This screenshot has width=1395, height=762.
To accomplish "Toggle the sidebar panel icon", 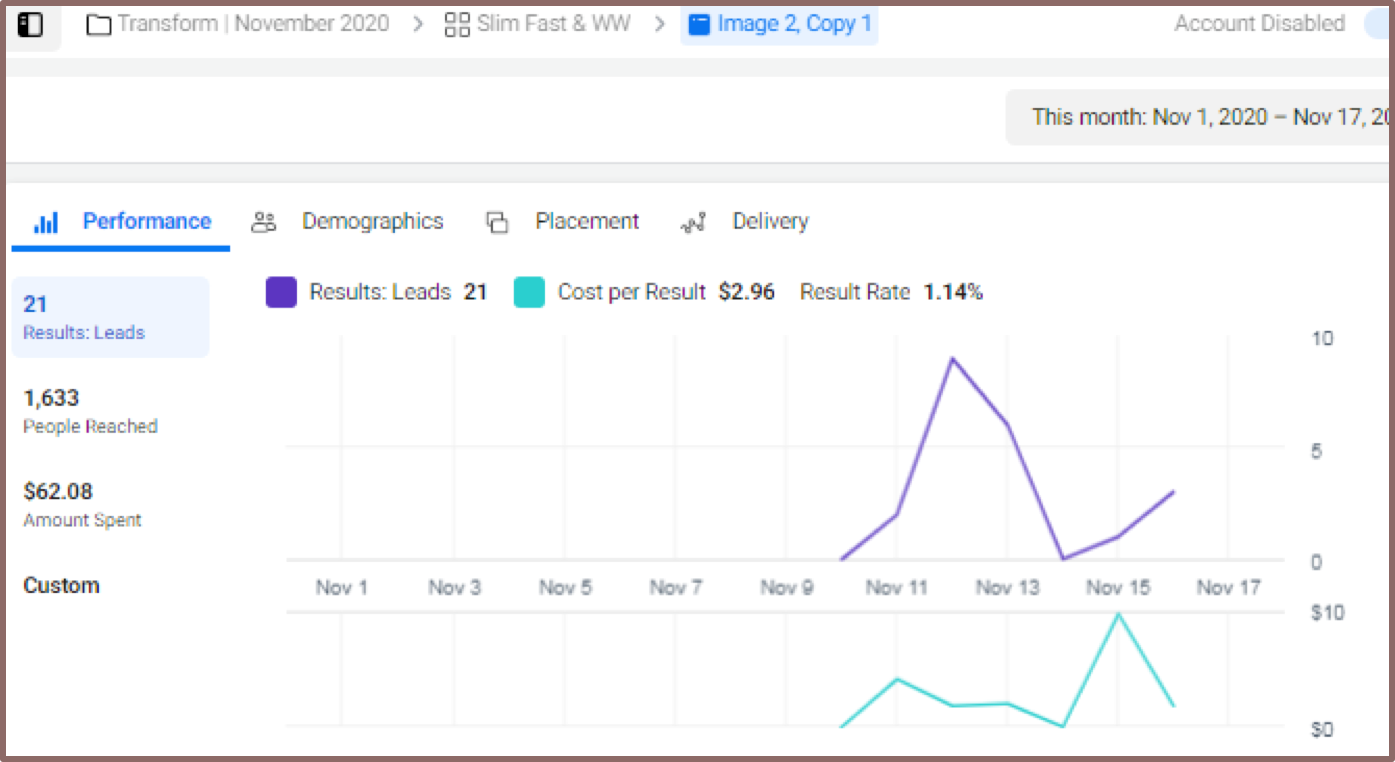I will (30, 25).
